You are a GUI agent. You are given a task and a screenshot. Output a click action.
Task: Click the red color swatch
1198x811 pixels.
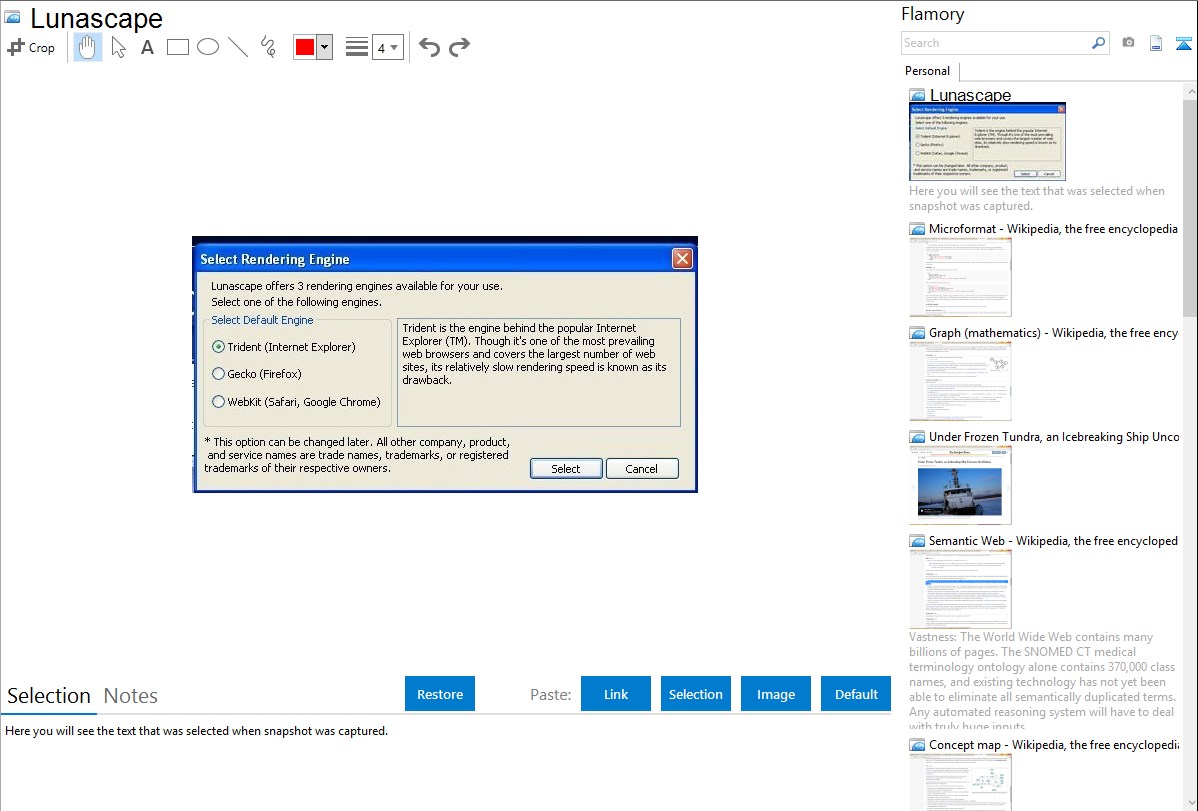point(305,47)
